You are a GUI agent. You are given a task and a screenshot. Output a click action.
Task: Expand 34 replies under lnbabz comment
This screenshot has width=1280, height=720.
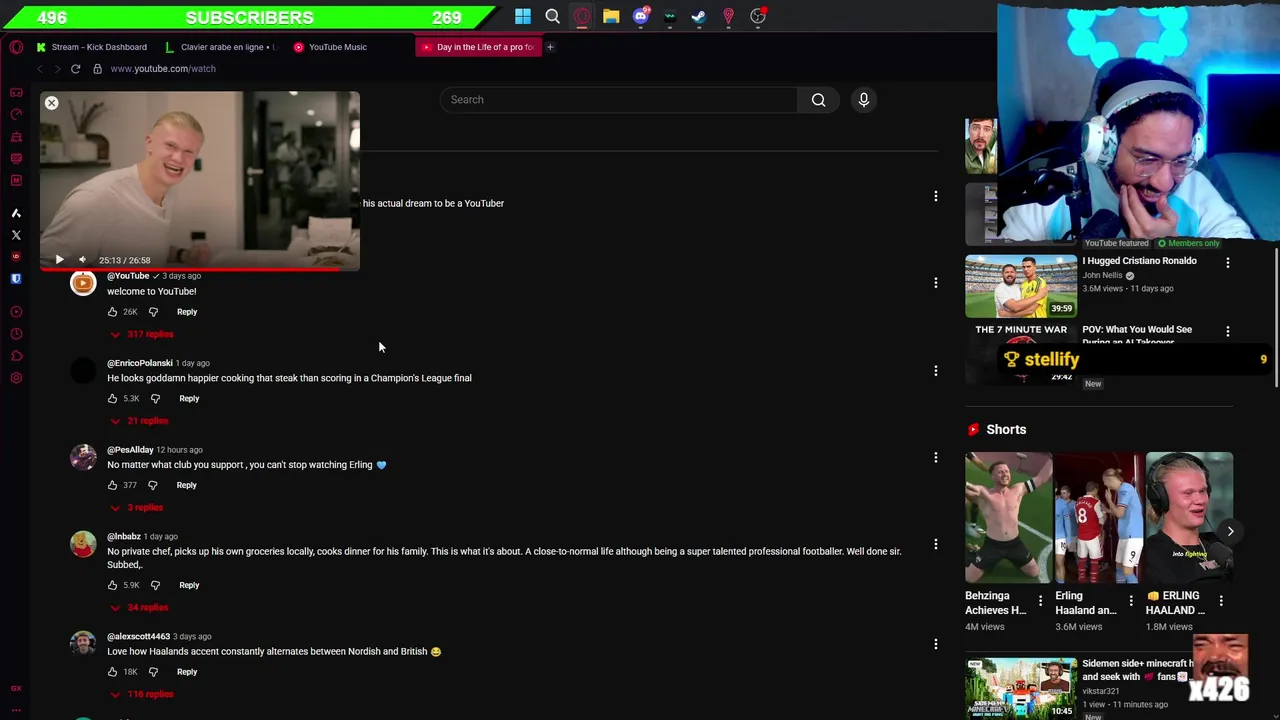point(139,608)
